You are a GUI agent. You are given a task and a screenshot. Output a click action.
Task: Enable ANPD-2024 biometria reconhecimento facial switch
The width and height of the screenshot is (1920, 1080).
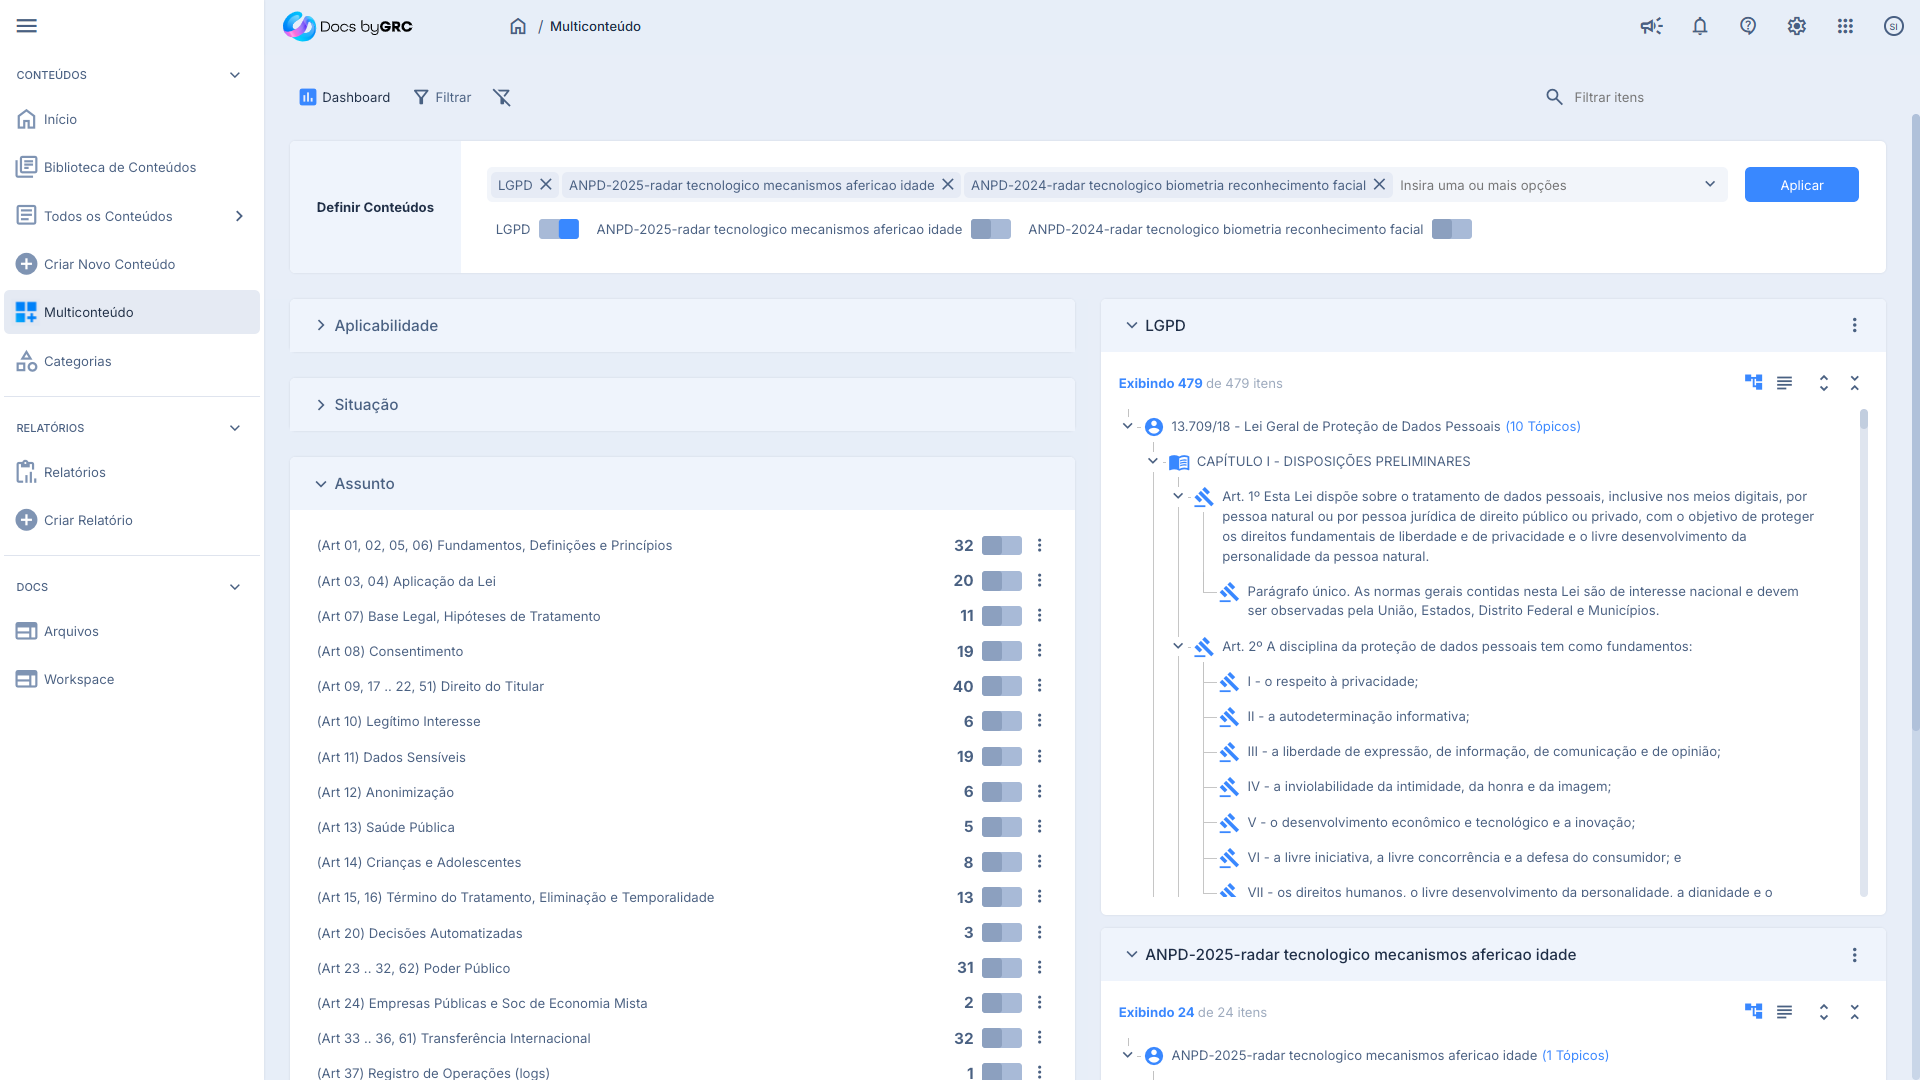pos(1451,230)
